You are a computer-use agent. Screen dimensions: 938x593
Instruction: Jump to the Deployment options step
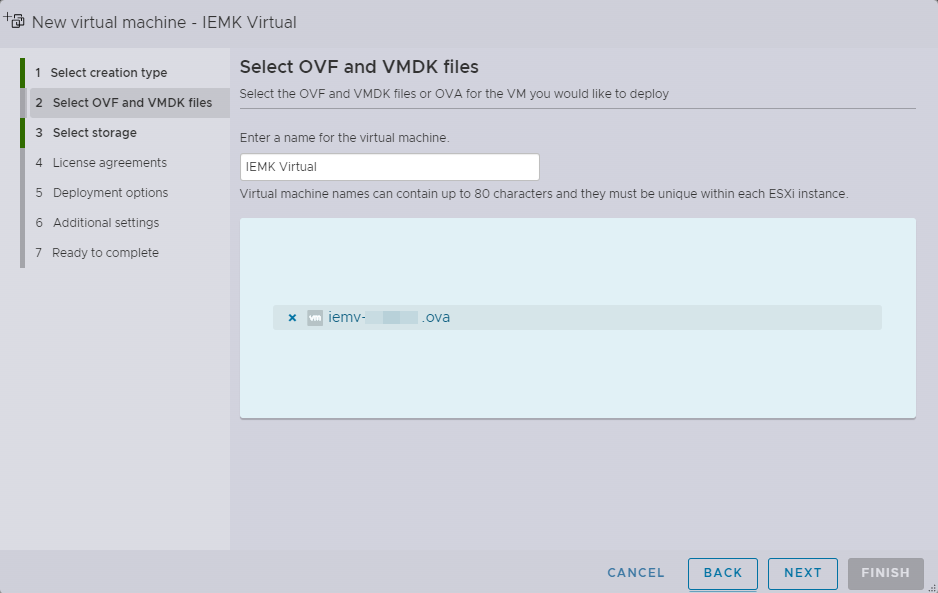click(109, 192)
